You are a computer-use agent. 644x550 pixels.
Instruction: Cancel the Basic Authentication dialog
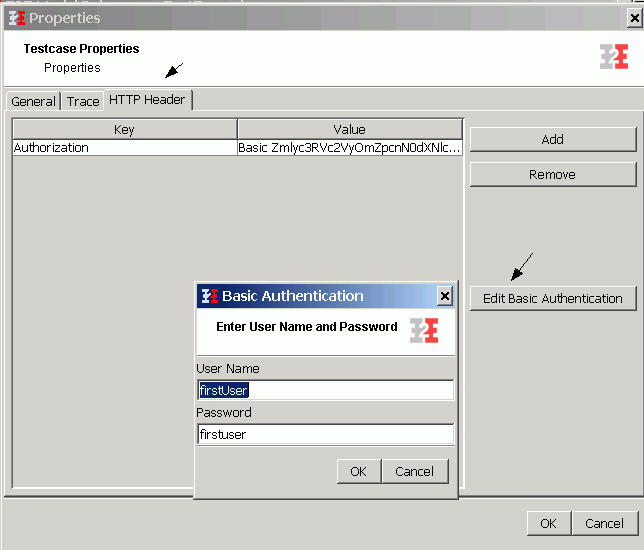[414, 471]
